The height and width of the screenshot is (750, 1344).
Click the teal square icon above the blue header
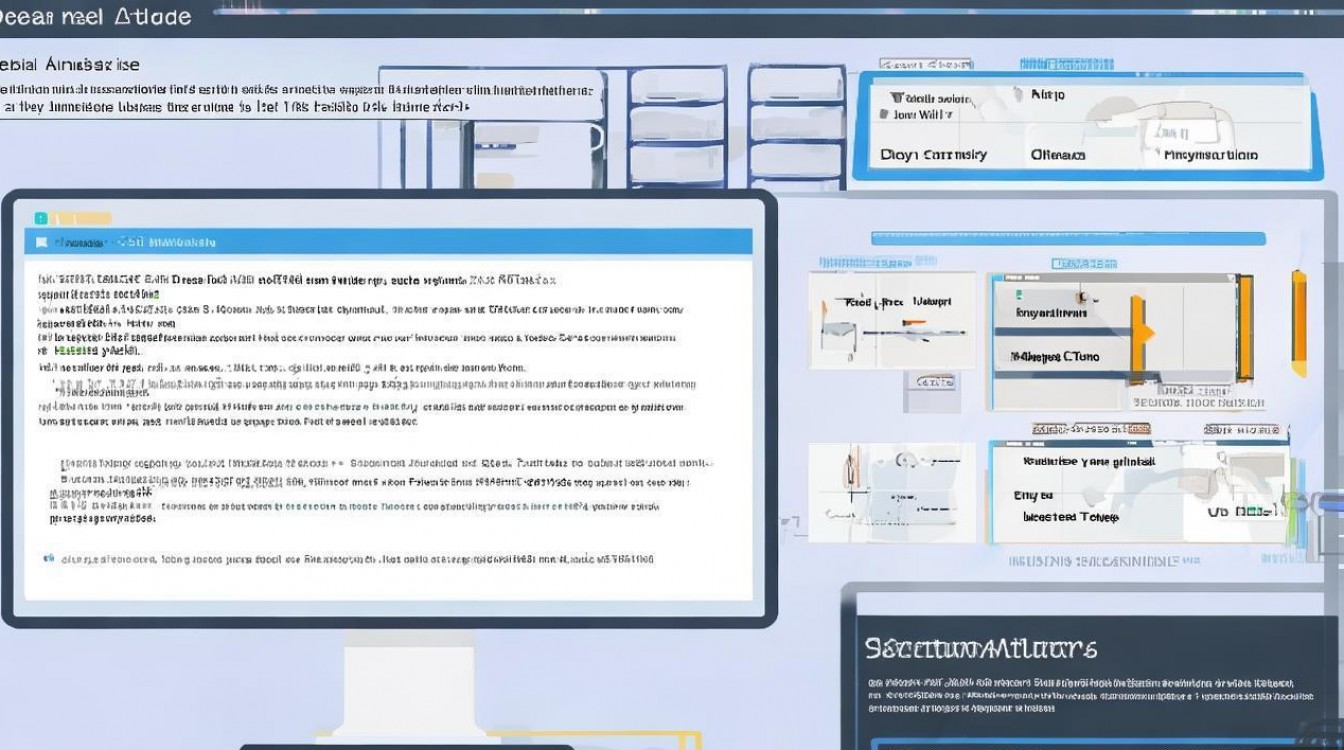40,218
